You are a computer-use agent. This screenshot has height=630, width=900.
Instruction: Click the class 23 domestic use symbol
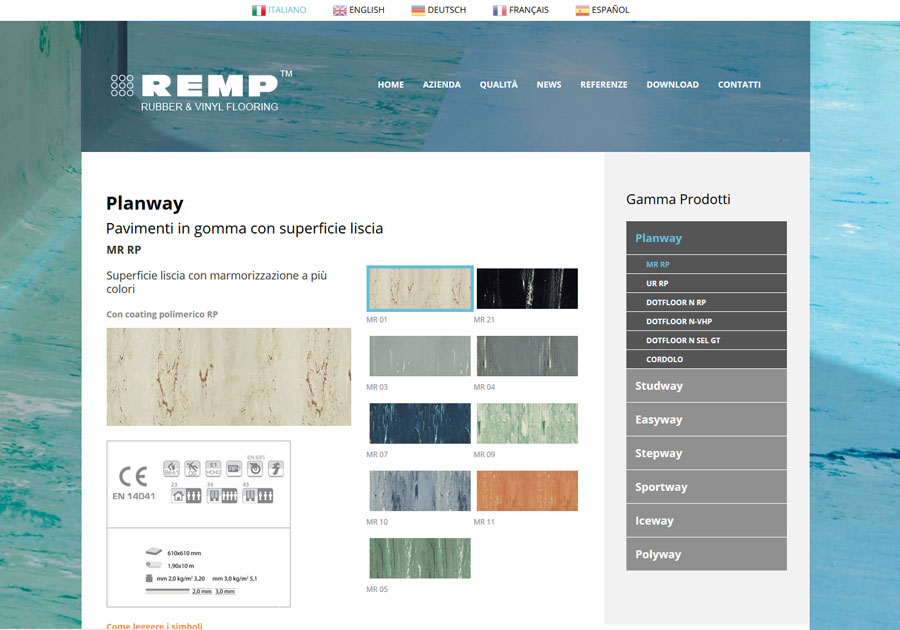pos(186,495)
